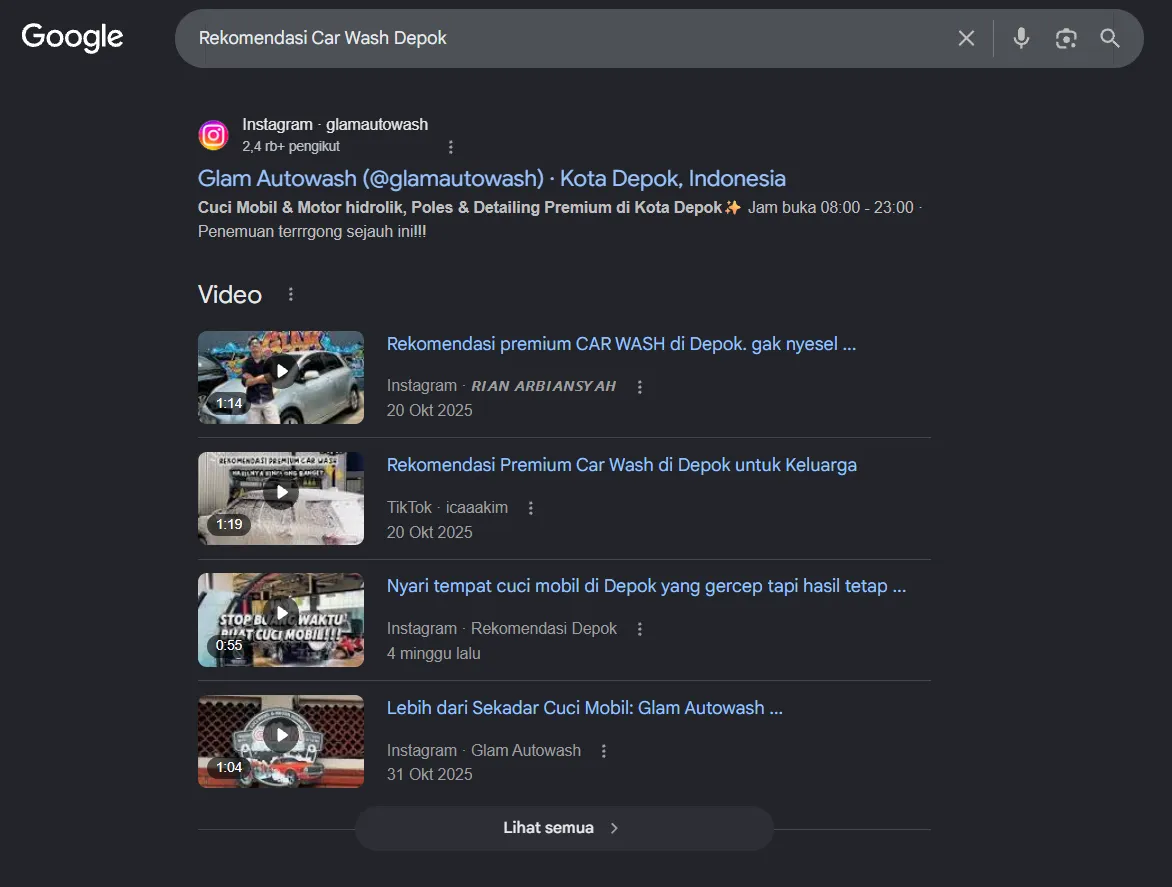Open Glam Autowash (@glamautowash) Kota Depok link
The width and height of the screenshot is (1172, 887).
[492, 179]
